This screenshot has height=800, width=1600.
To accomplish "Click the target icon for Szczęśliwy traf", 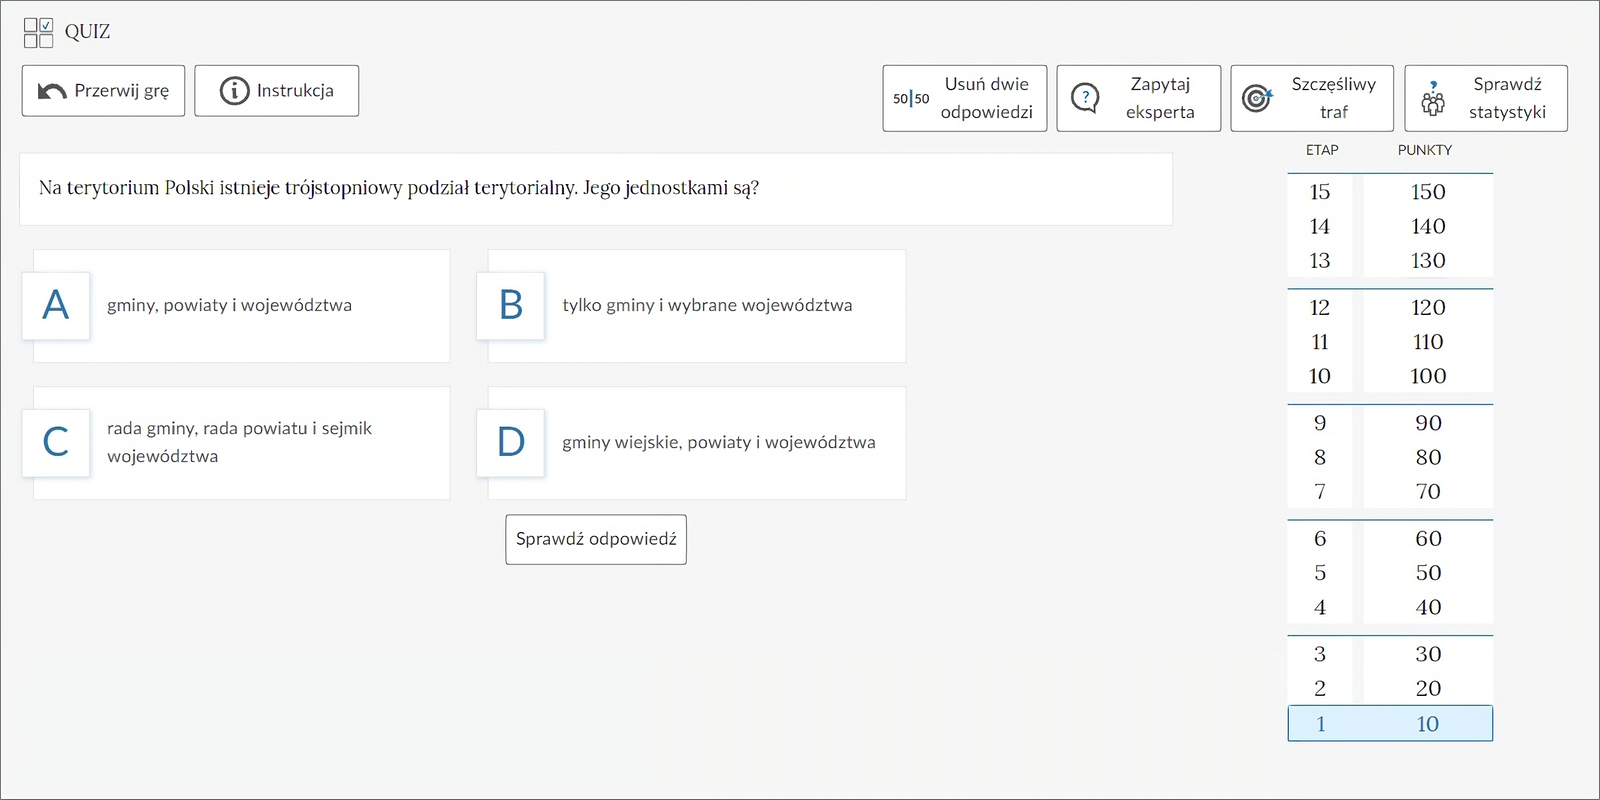I will point(1257,98).
